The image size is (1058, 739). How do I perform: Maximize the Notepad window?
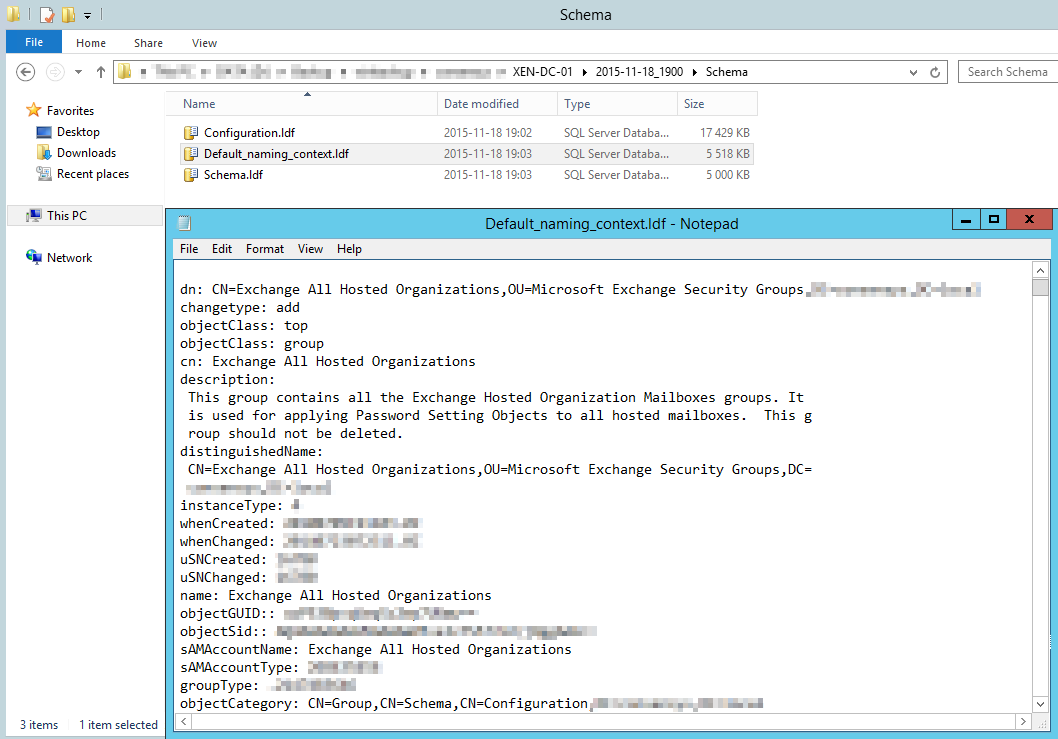(993, 219)
